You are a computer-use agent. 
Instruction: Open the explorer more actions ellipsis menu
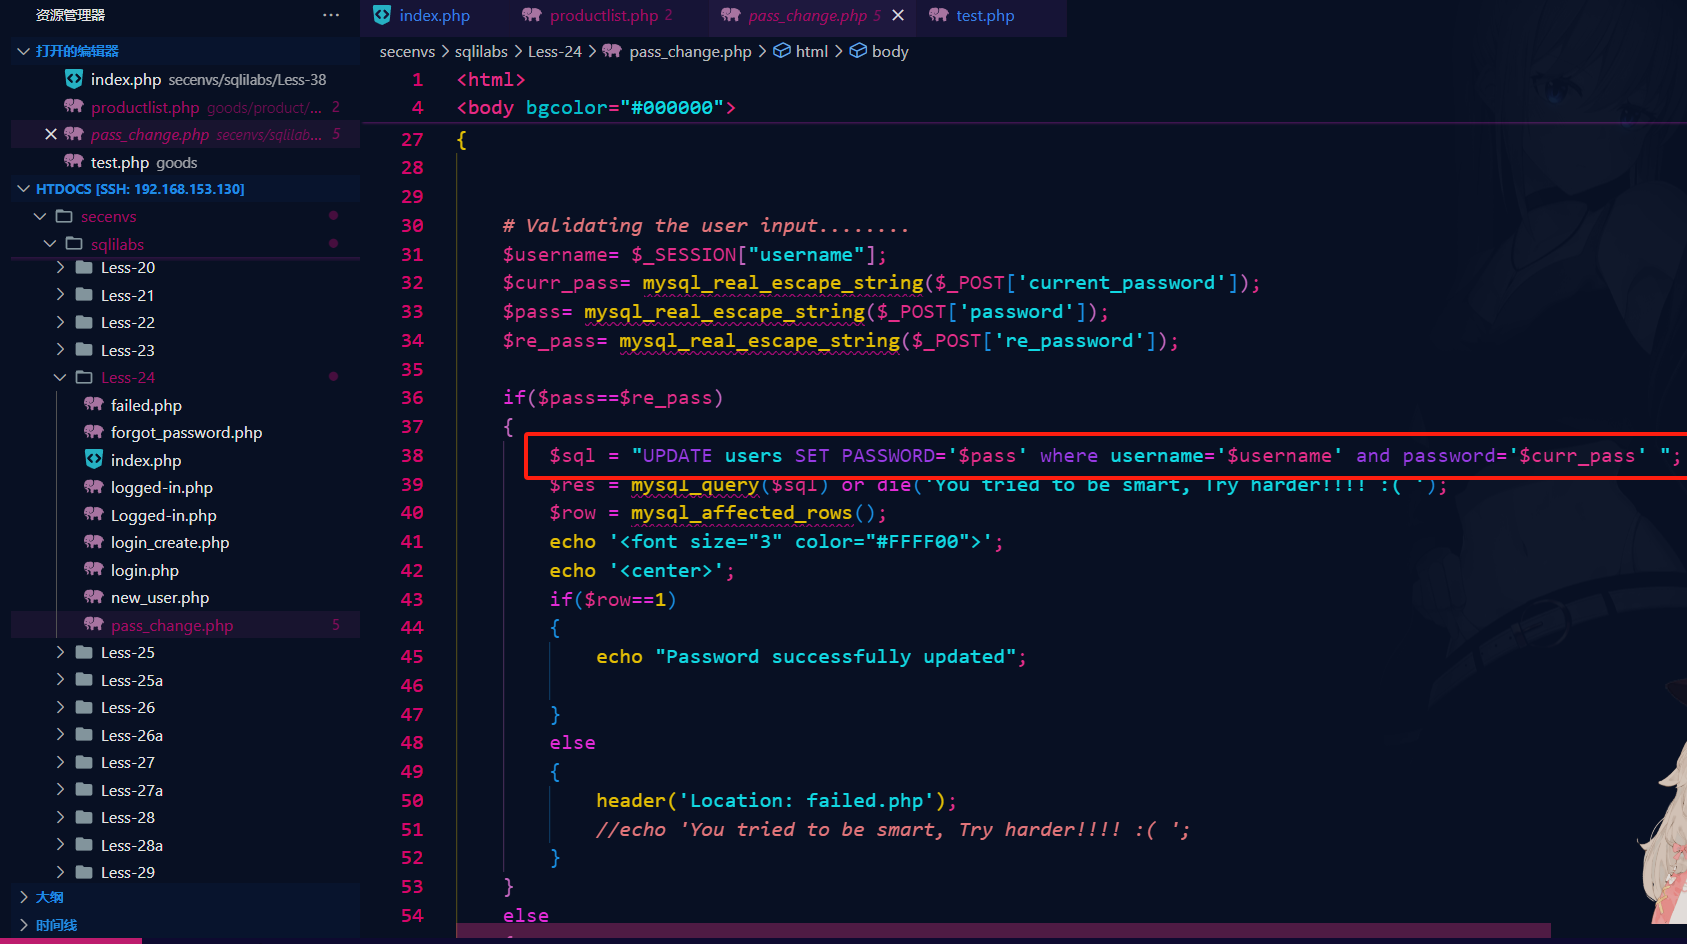click(x=331, y=15)
